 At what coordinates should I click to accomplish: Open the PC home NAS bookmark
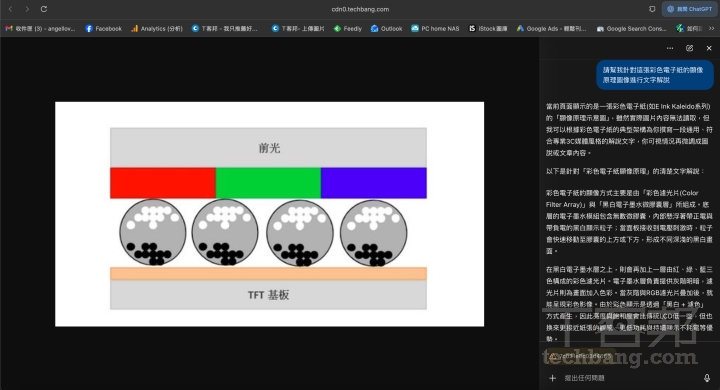pyautogui.click(x=435, y=28)
